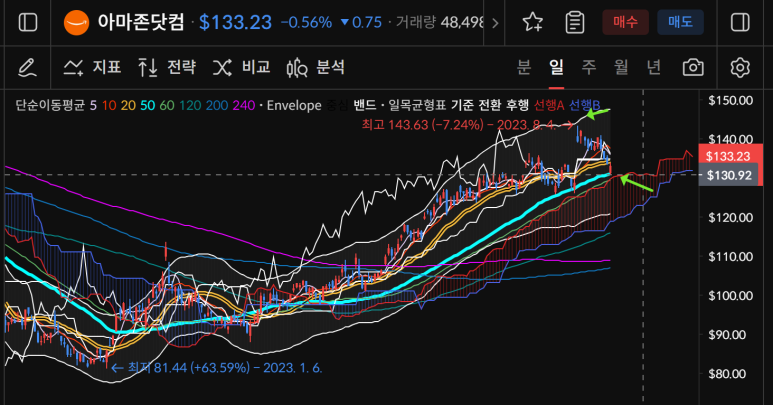Switch to 분 minute chart tab
This screenshot has height=405, width=773.
click(x=524, y=67)
